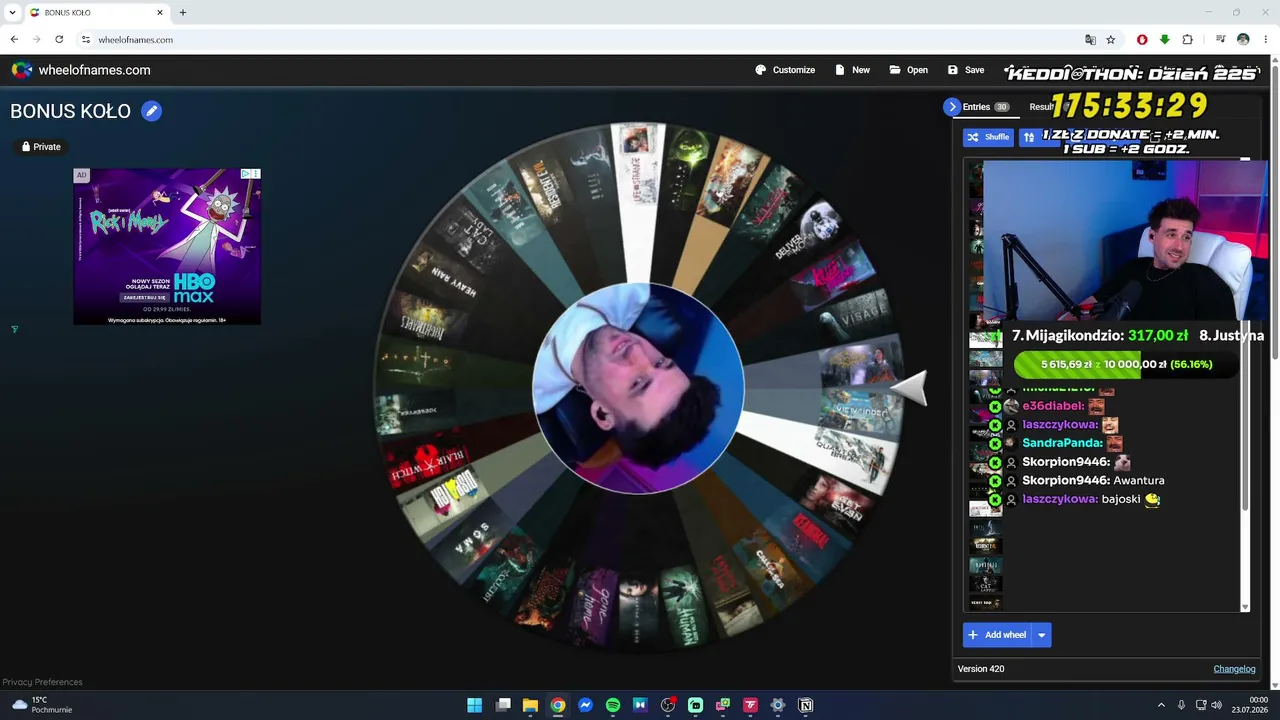Shuffle the wheel entries
The height and width of the screenshot is (720, 1280).
988,137
